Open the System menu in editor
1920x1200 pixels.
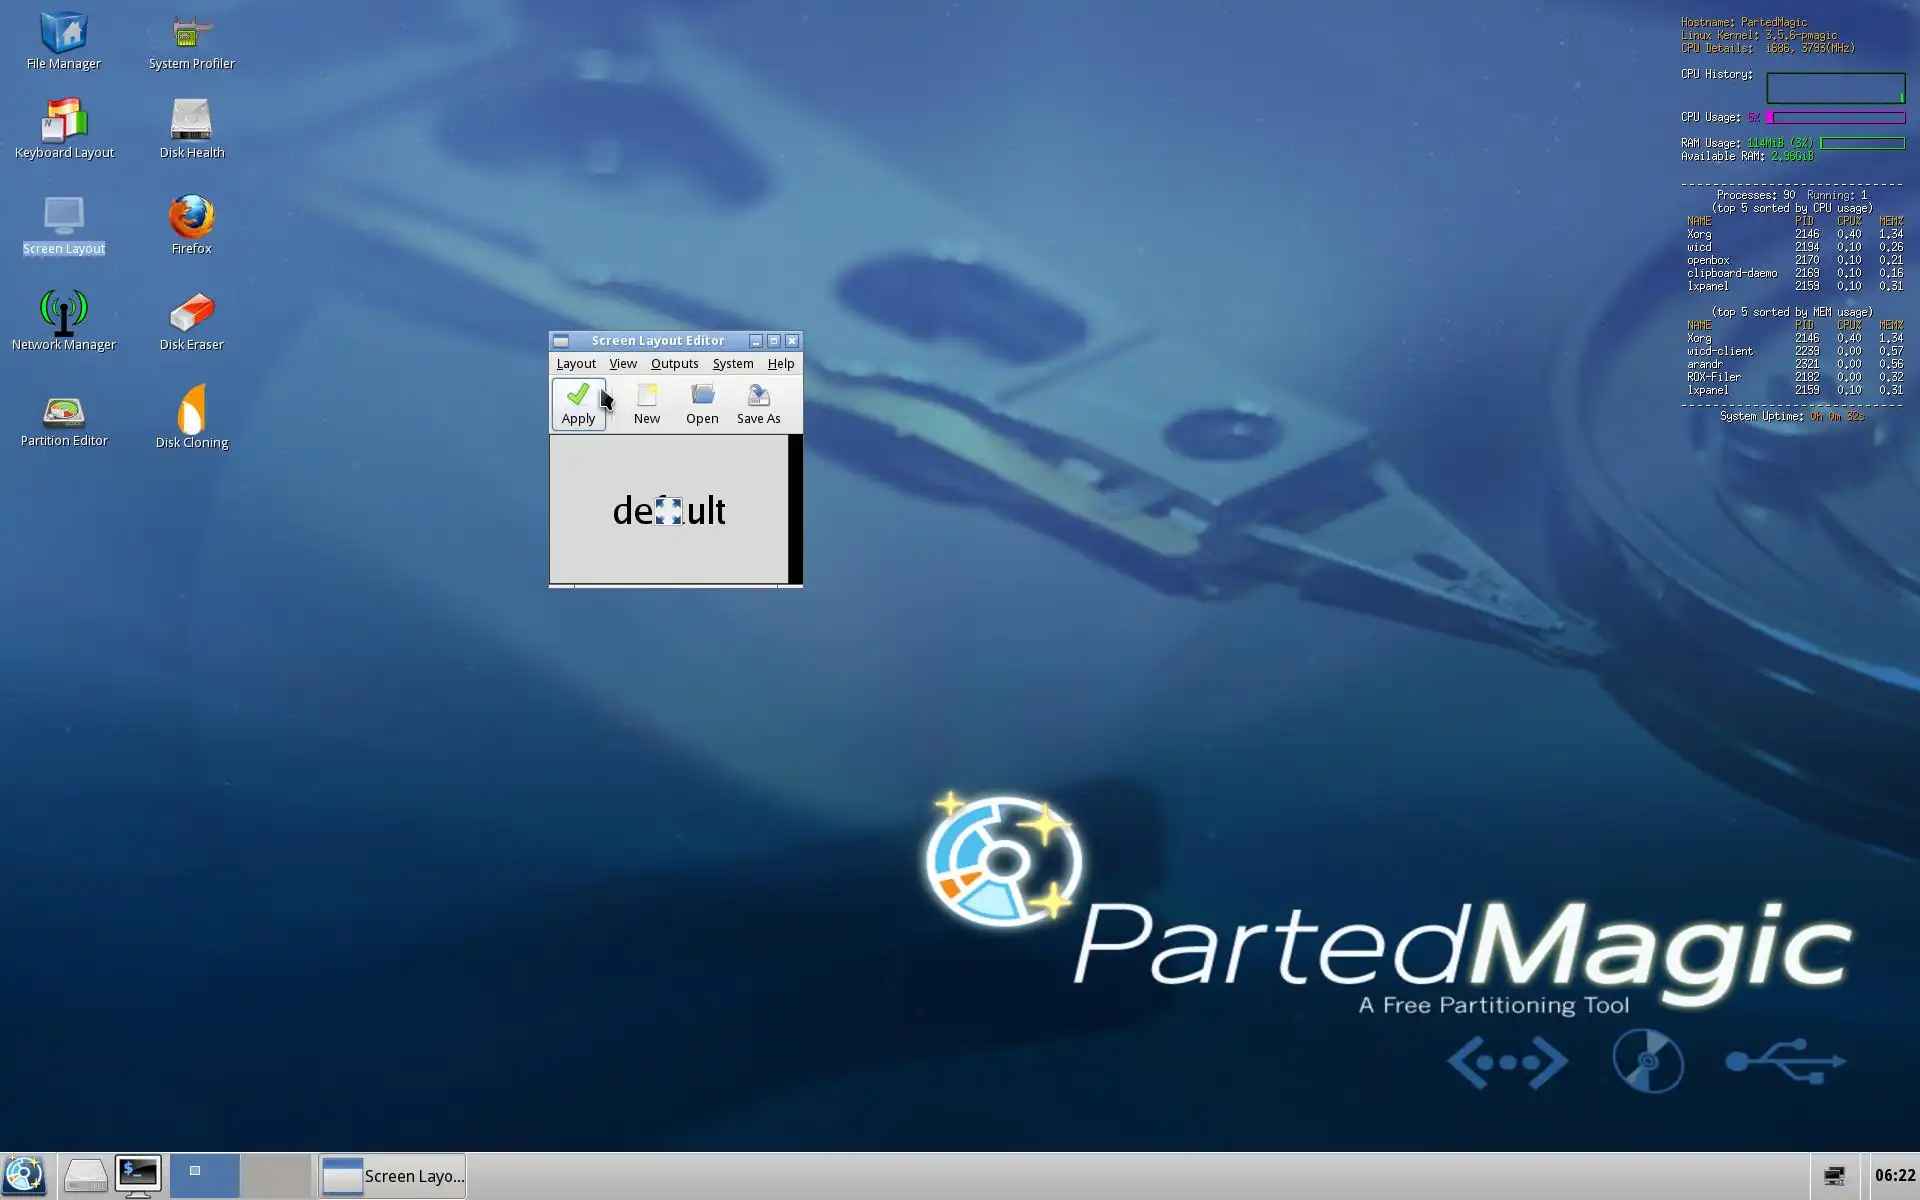click(733, 364)
